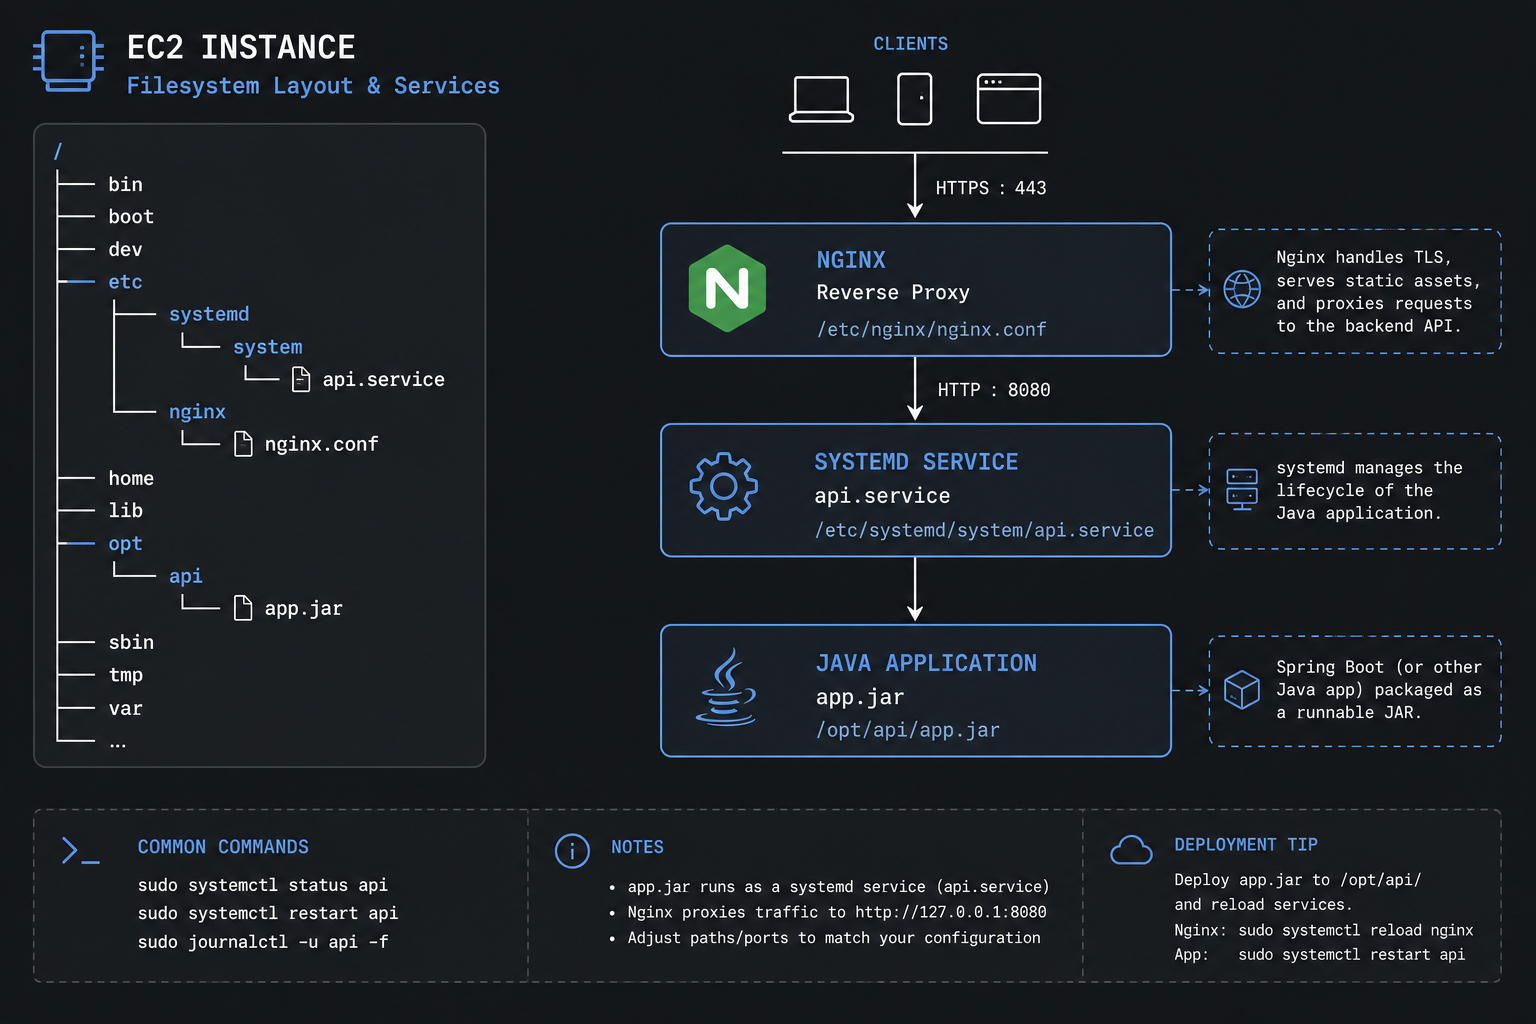Select api.service file in tree
The height and width of the screenshot is (1024, 1536).
[x=383, y=379]
